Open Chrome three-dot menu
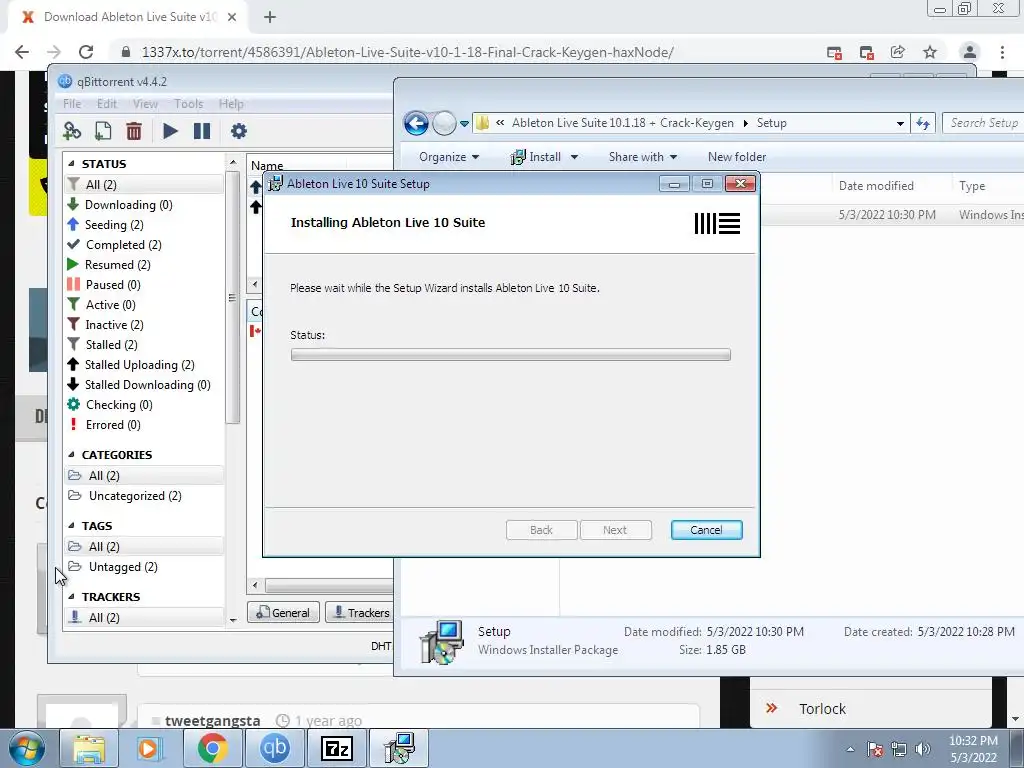 (1002, 52)
